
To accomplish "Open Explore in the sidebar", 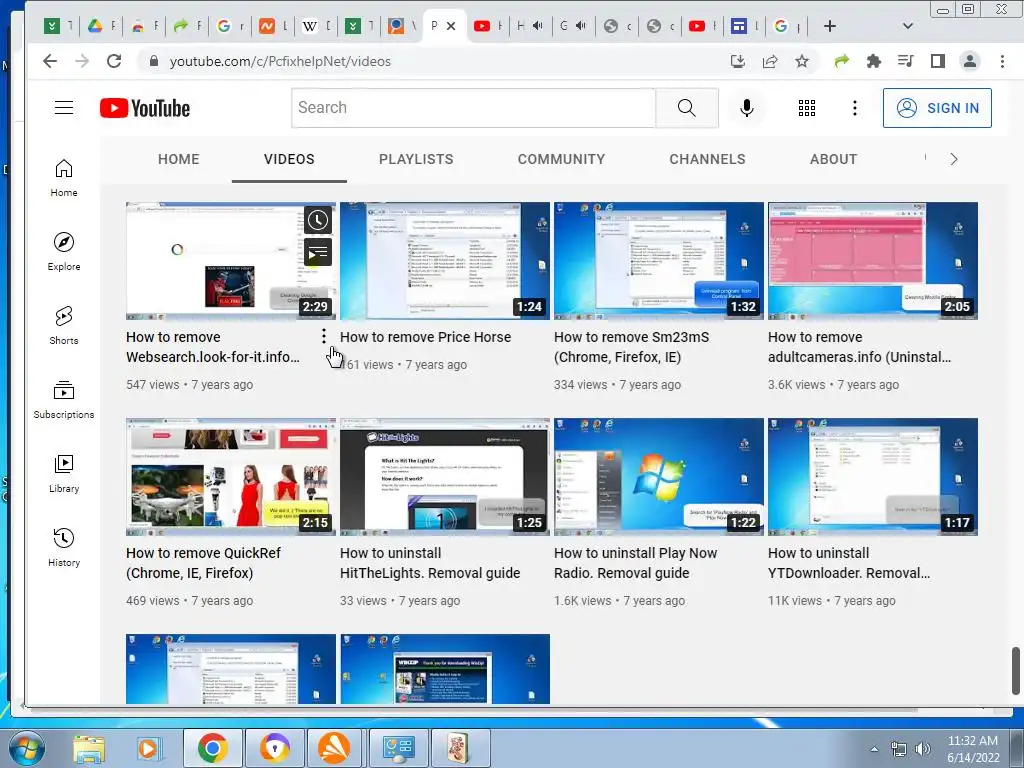I will pos(64,252).
